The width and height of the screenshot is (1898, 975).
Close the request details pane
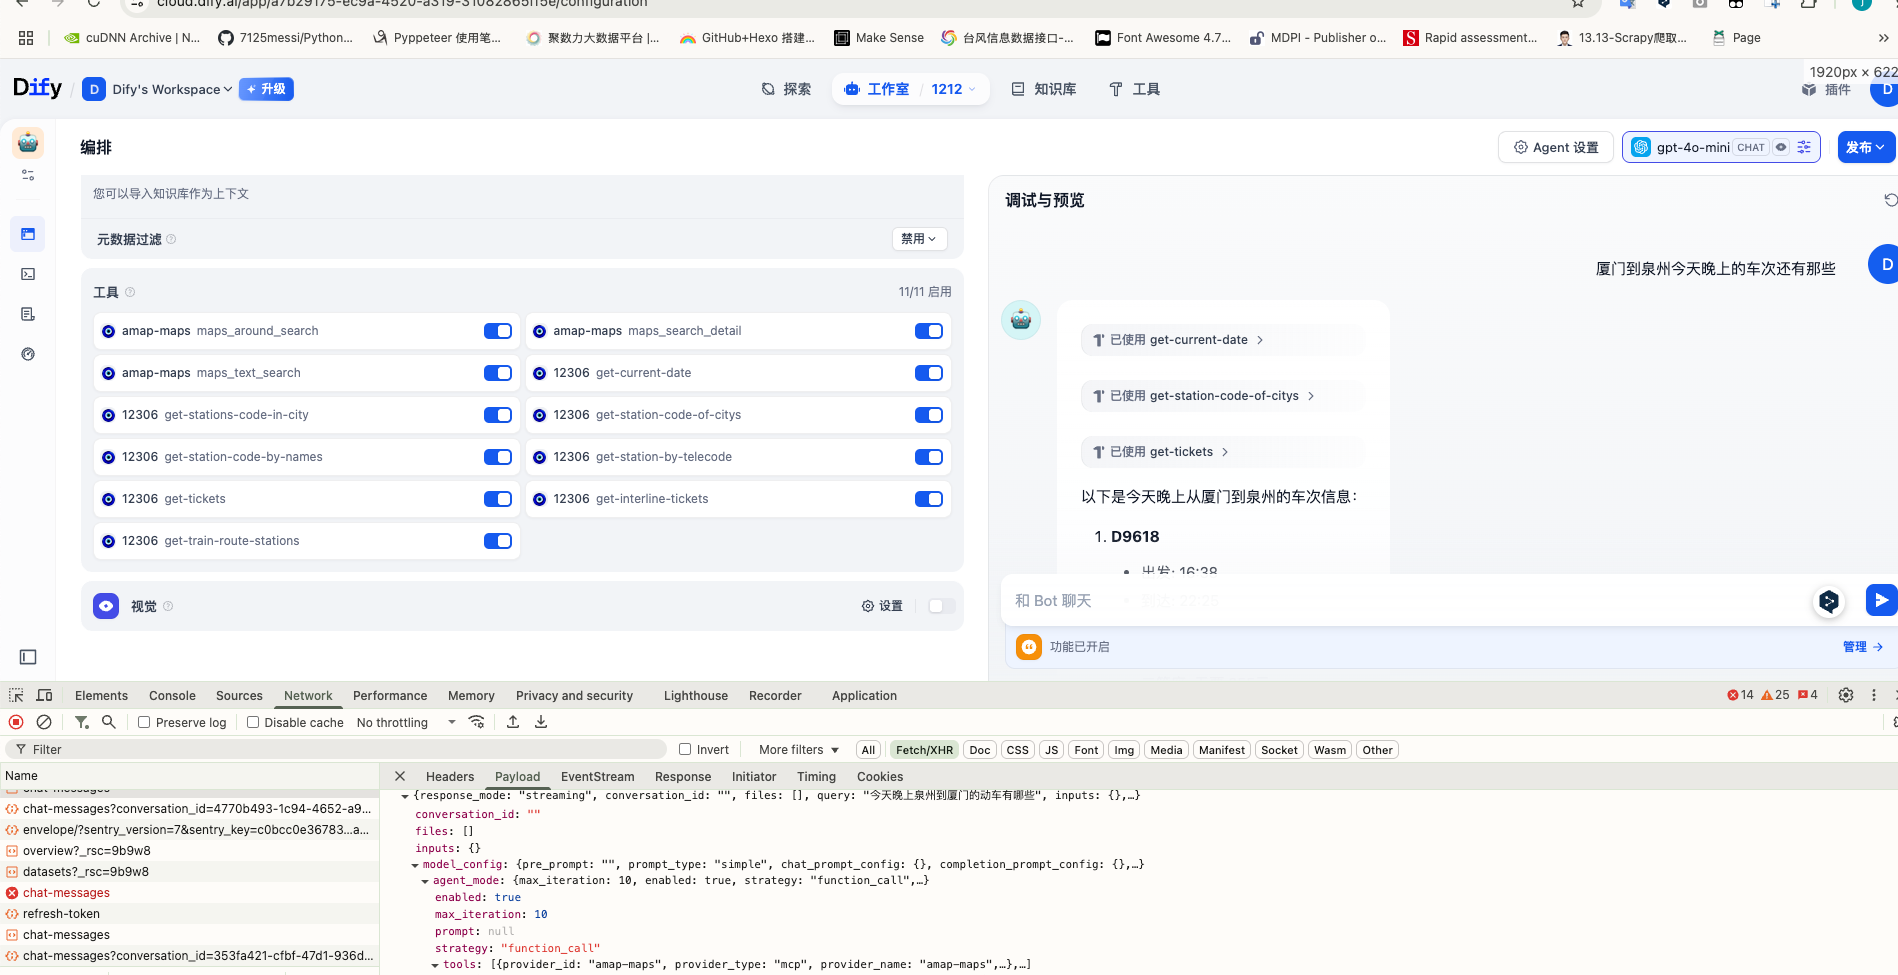click(x=400, y=776)
